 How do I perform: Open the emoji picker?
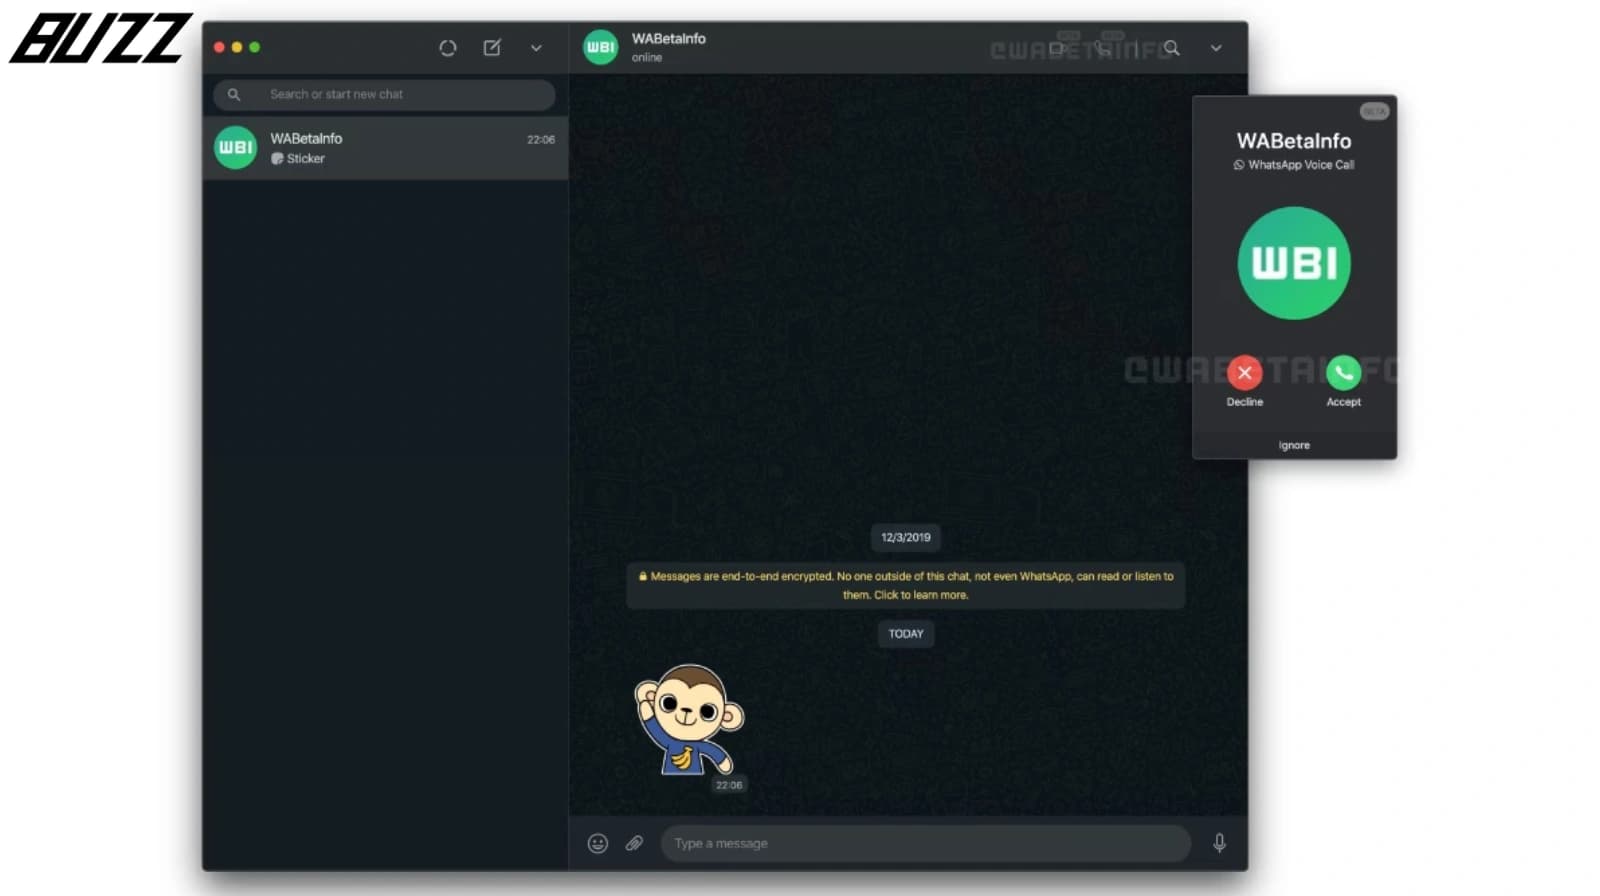tap(598, 844)
